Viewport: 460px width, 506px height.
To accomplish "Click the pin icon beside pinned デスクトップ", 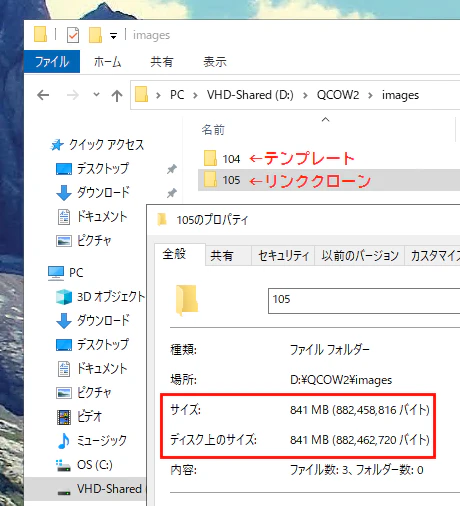I will tap(172, 169).
